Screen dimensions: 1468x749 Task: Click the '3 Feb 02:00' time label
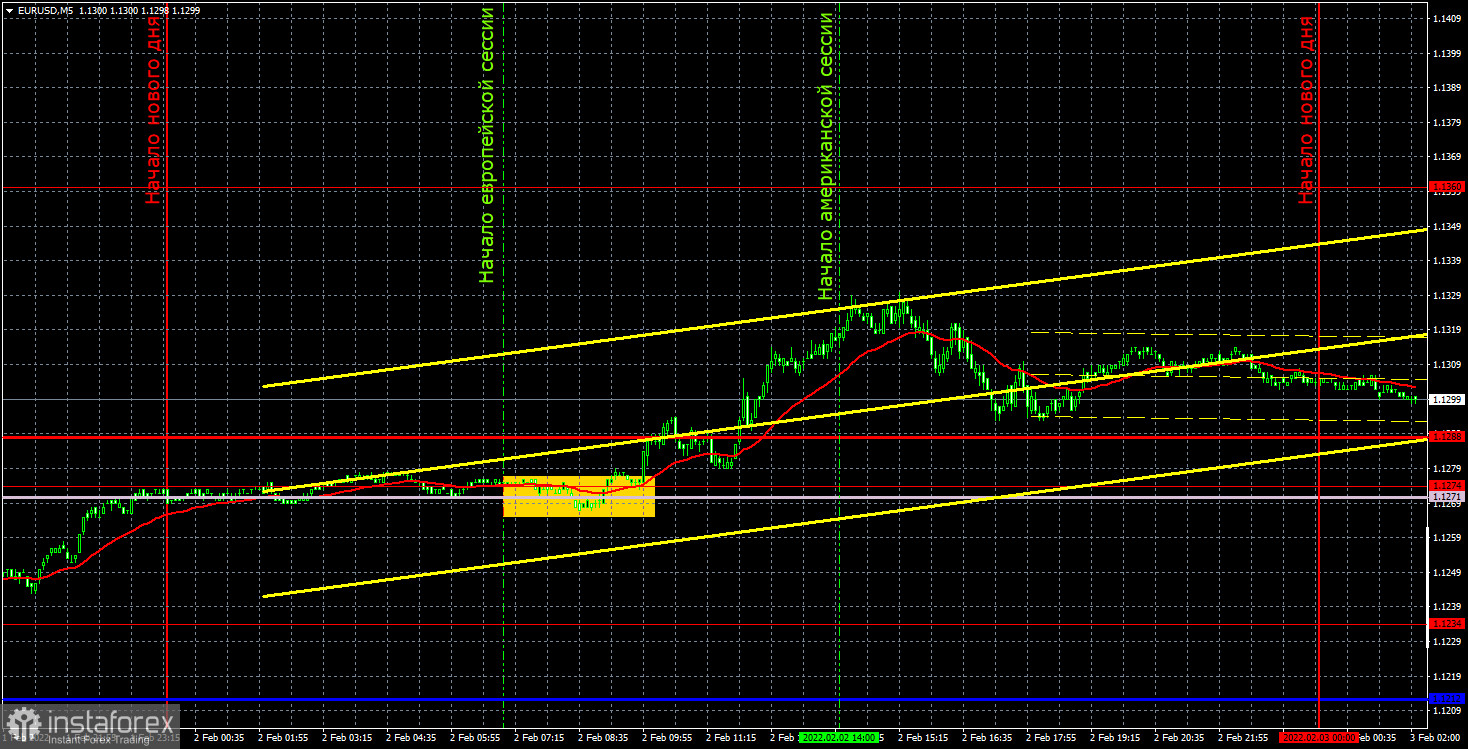click(x=1435, y=737)
